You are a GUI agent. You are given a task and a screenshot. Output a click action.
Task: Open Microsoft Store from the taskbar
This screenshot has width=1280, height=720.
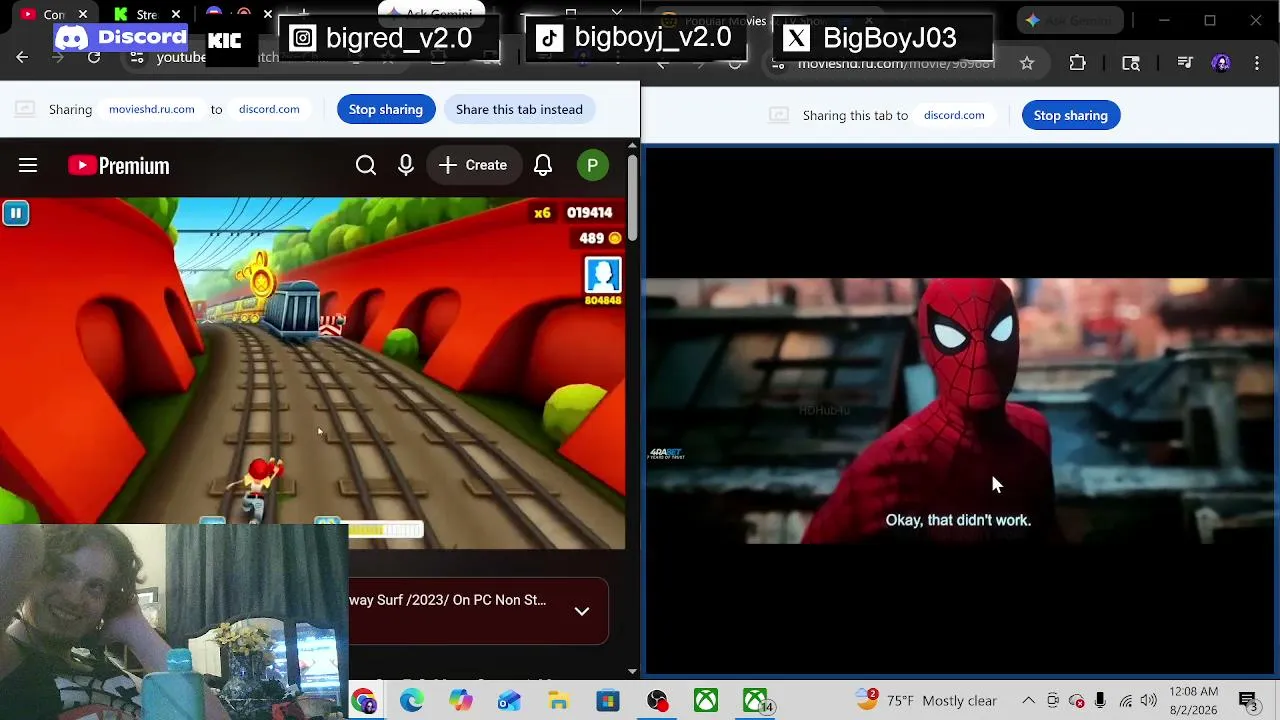point(608,700)
